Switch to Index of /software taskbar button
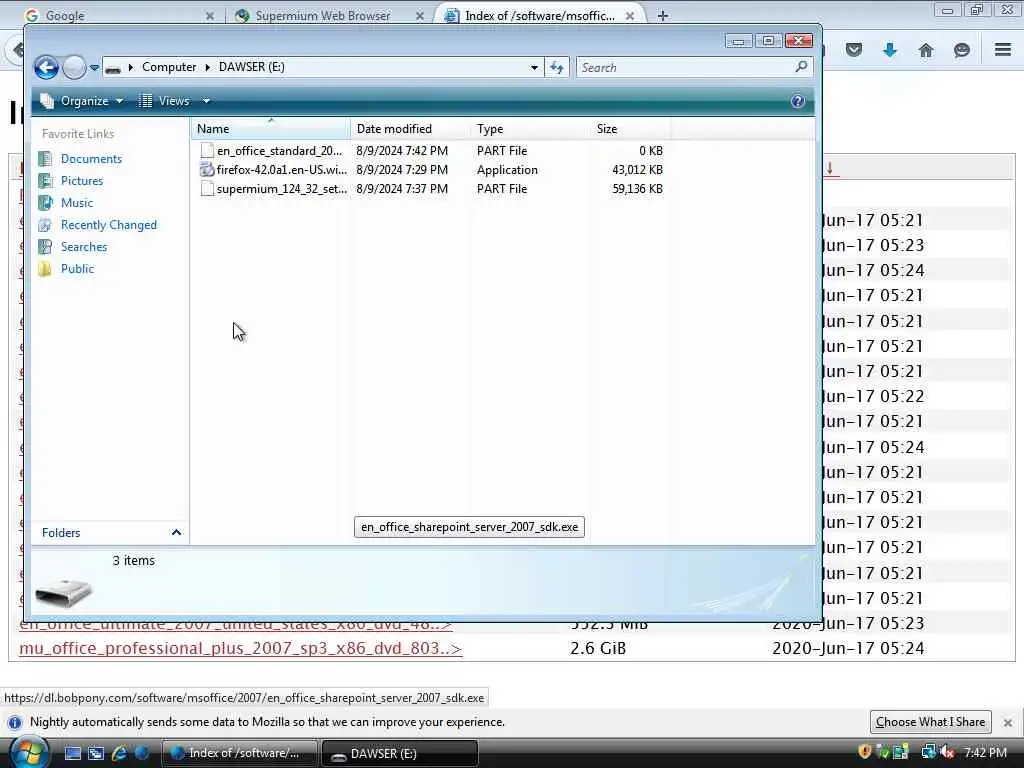Viewport: 1024px width, 768px height. click(x=239, y=754)
